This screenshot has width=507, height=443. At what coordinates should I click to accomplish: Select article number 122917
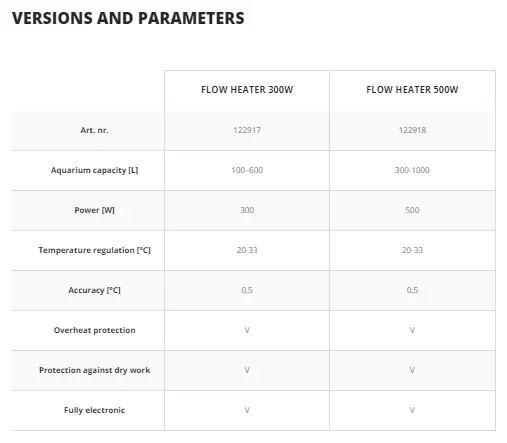[x=247, y=130]
